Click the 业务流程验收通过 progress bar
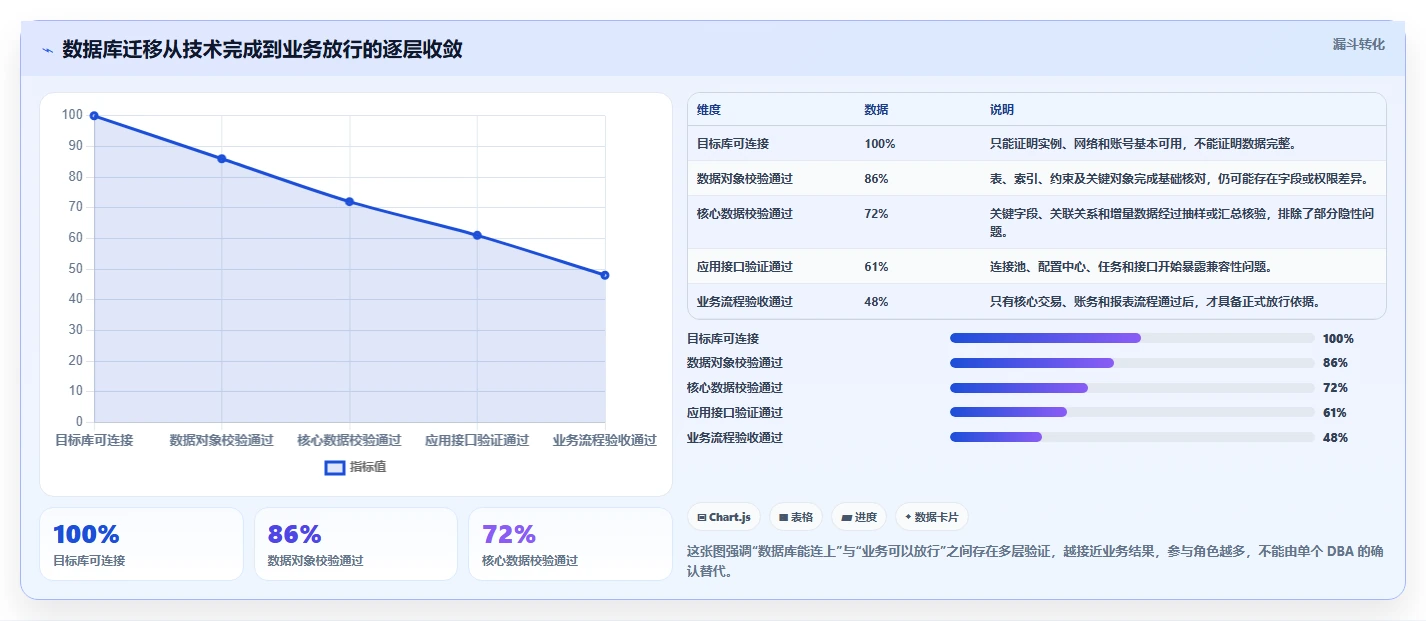This screenshot has height=621, width=1426. [1132, 437]
